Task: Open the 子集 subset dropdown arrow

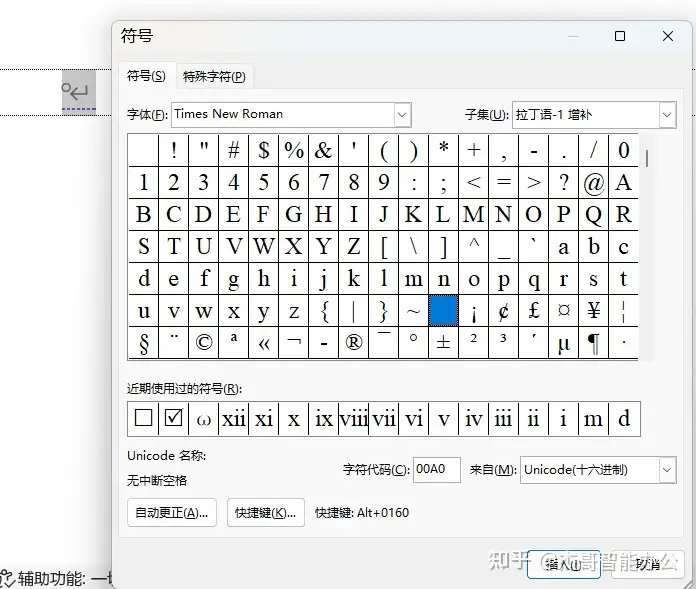Action: coord(667,115)
